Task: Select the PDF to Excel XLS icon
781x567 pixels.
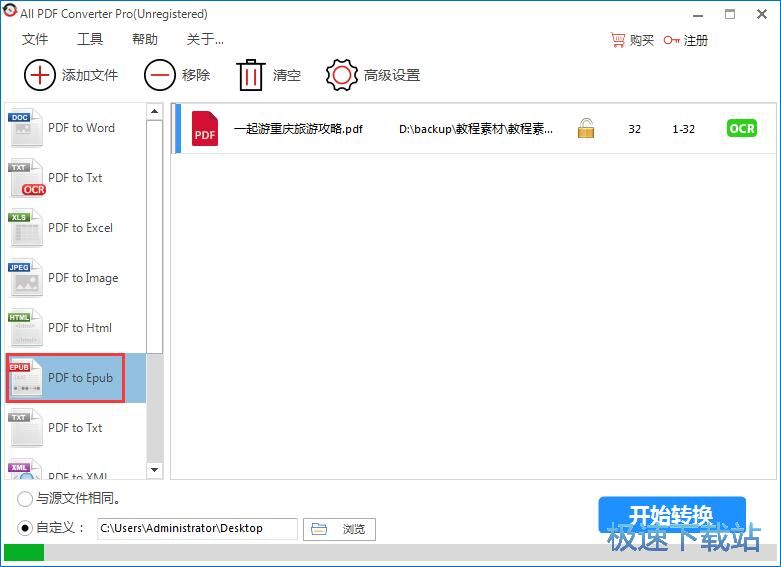Action: click(25, 228)
